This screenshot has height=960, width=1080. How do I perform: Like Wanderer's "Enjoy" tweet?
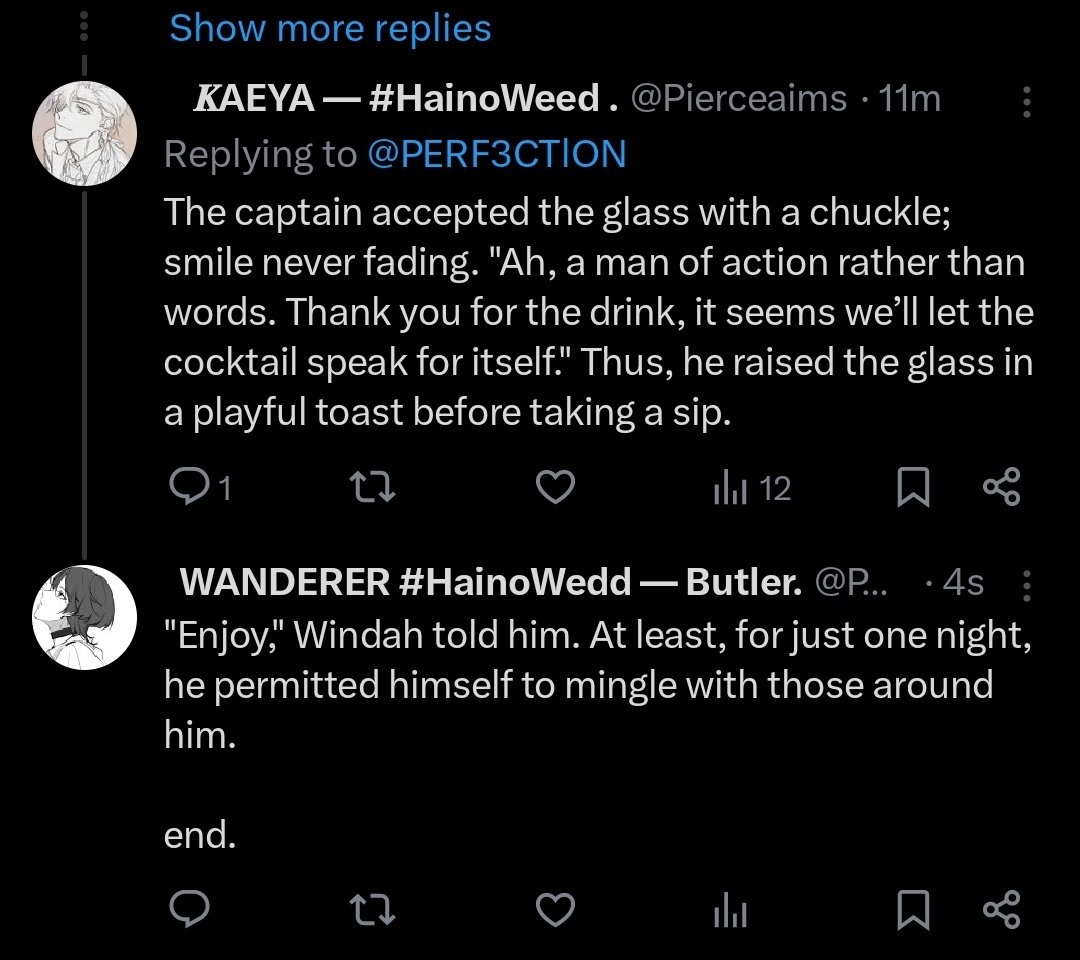click(x=555, y=910)
